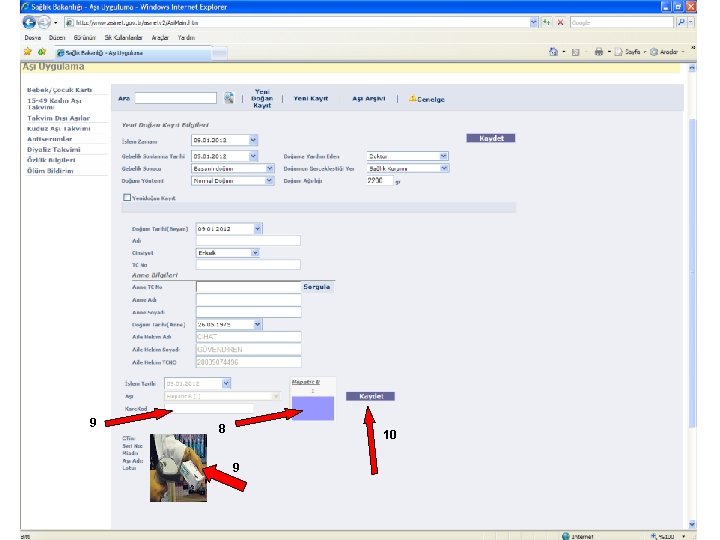Open the İşlem Zamanı date dropdown
The width and height of the screenshot is (720, 540).
tap(253, 140)
